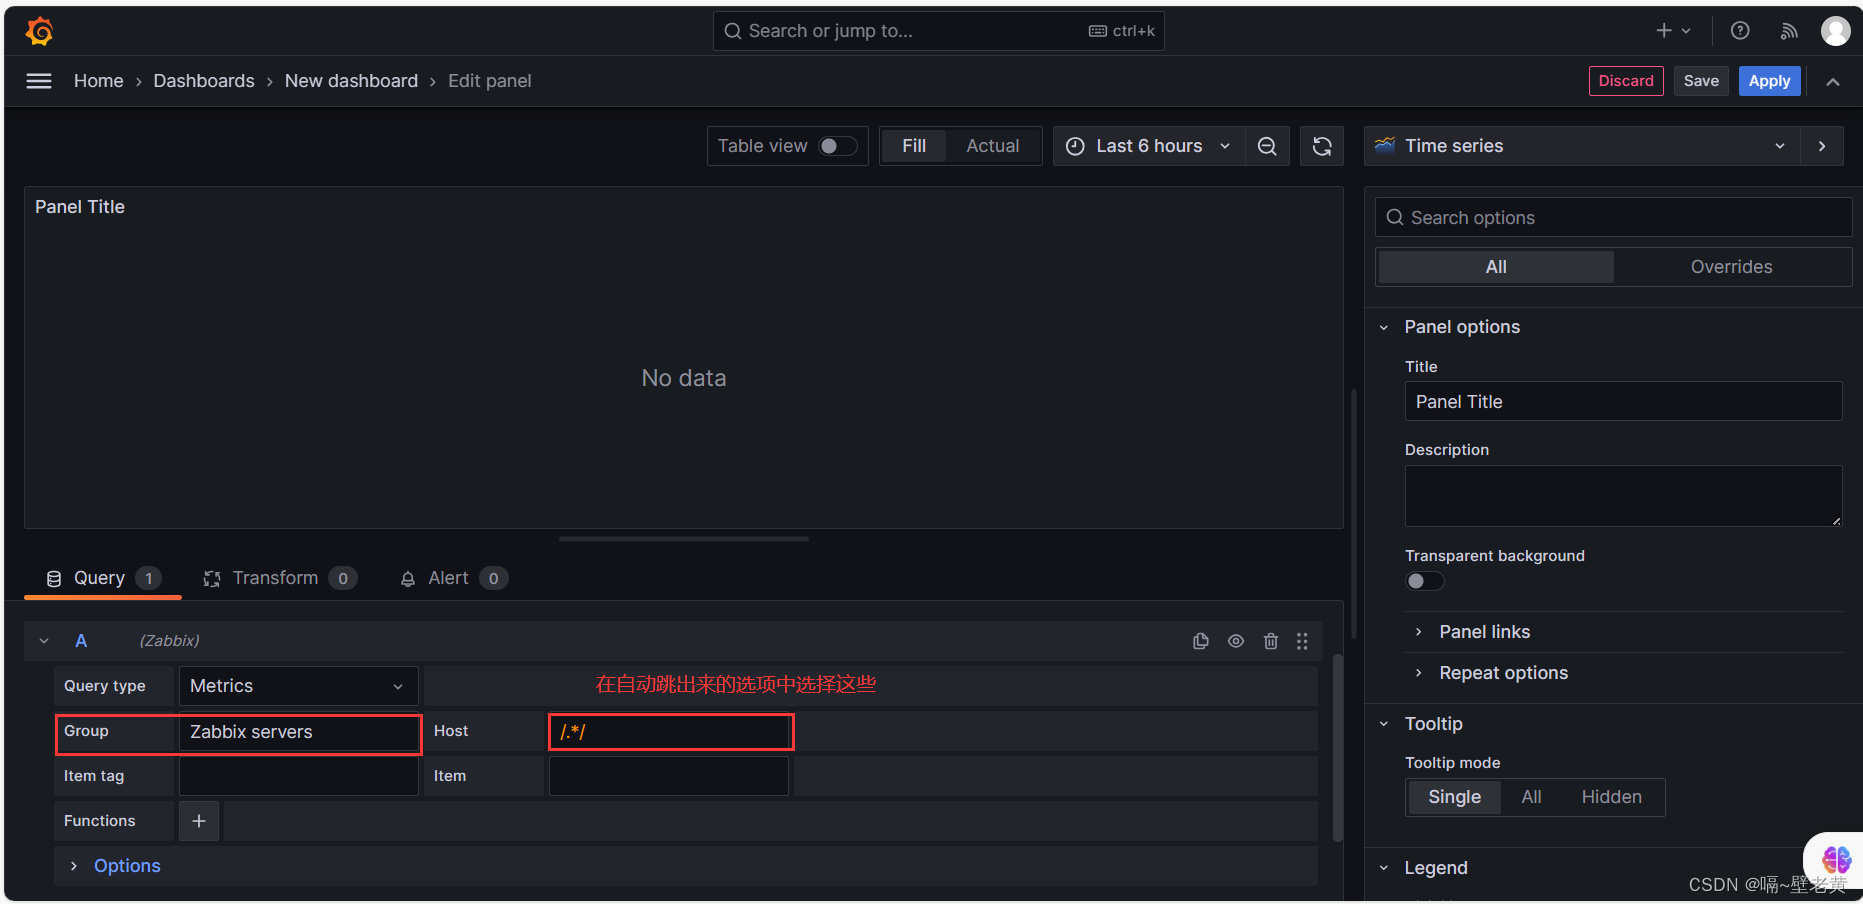Delete query A with trash icon

1271,641
